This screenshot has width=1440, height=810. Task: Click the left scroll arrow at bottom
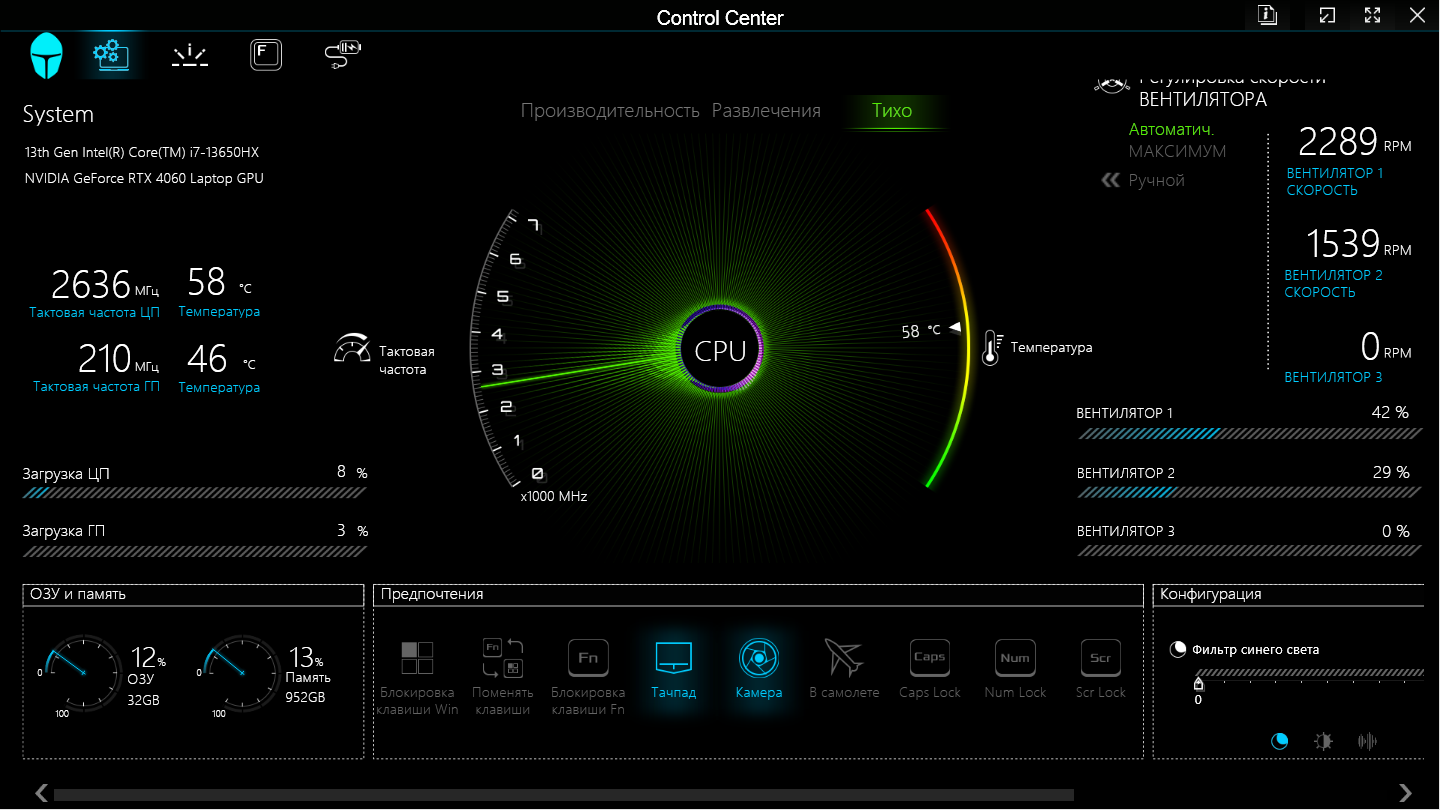41,794
